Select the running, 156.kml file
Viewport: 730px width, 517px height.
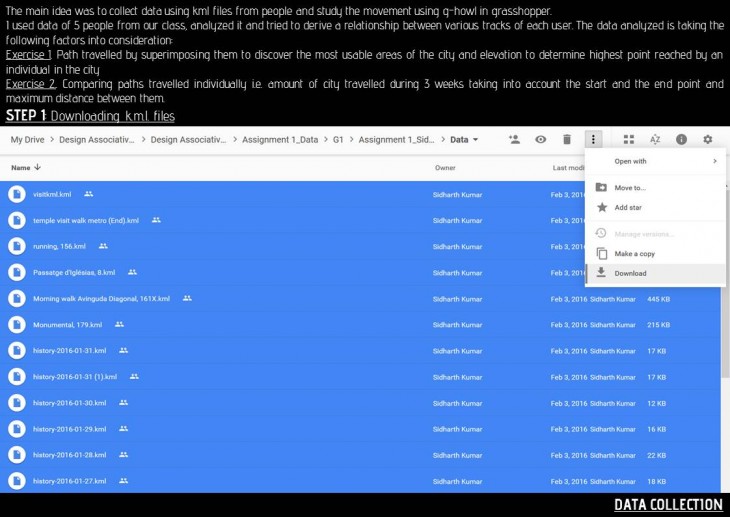[59, 246]
